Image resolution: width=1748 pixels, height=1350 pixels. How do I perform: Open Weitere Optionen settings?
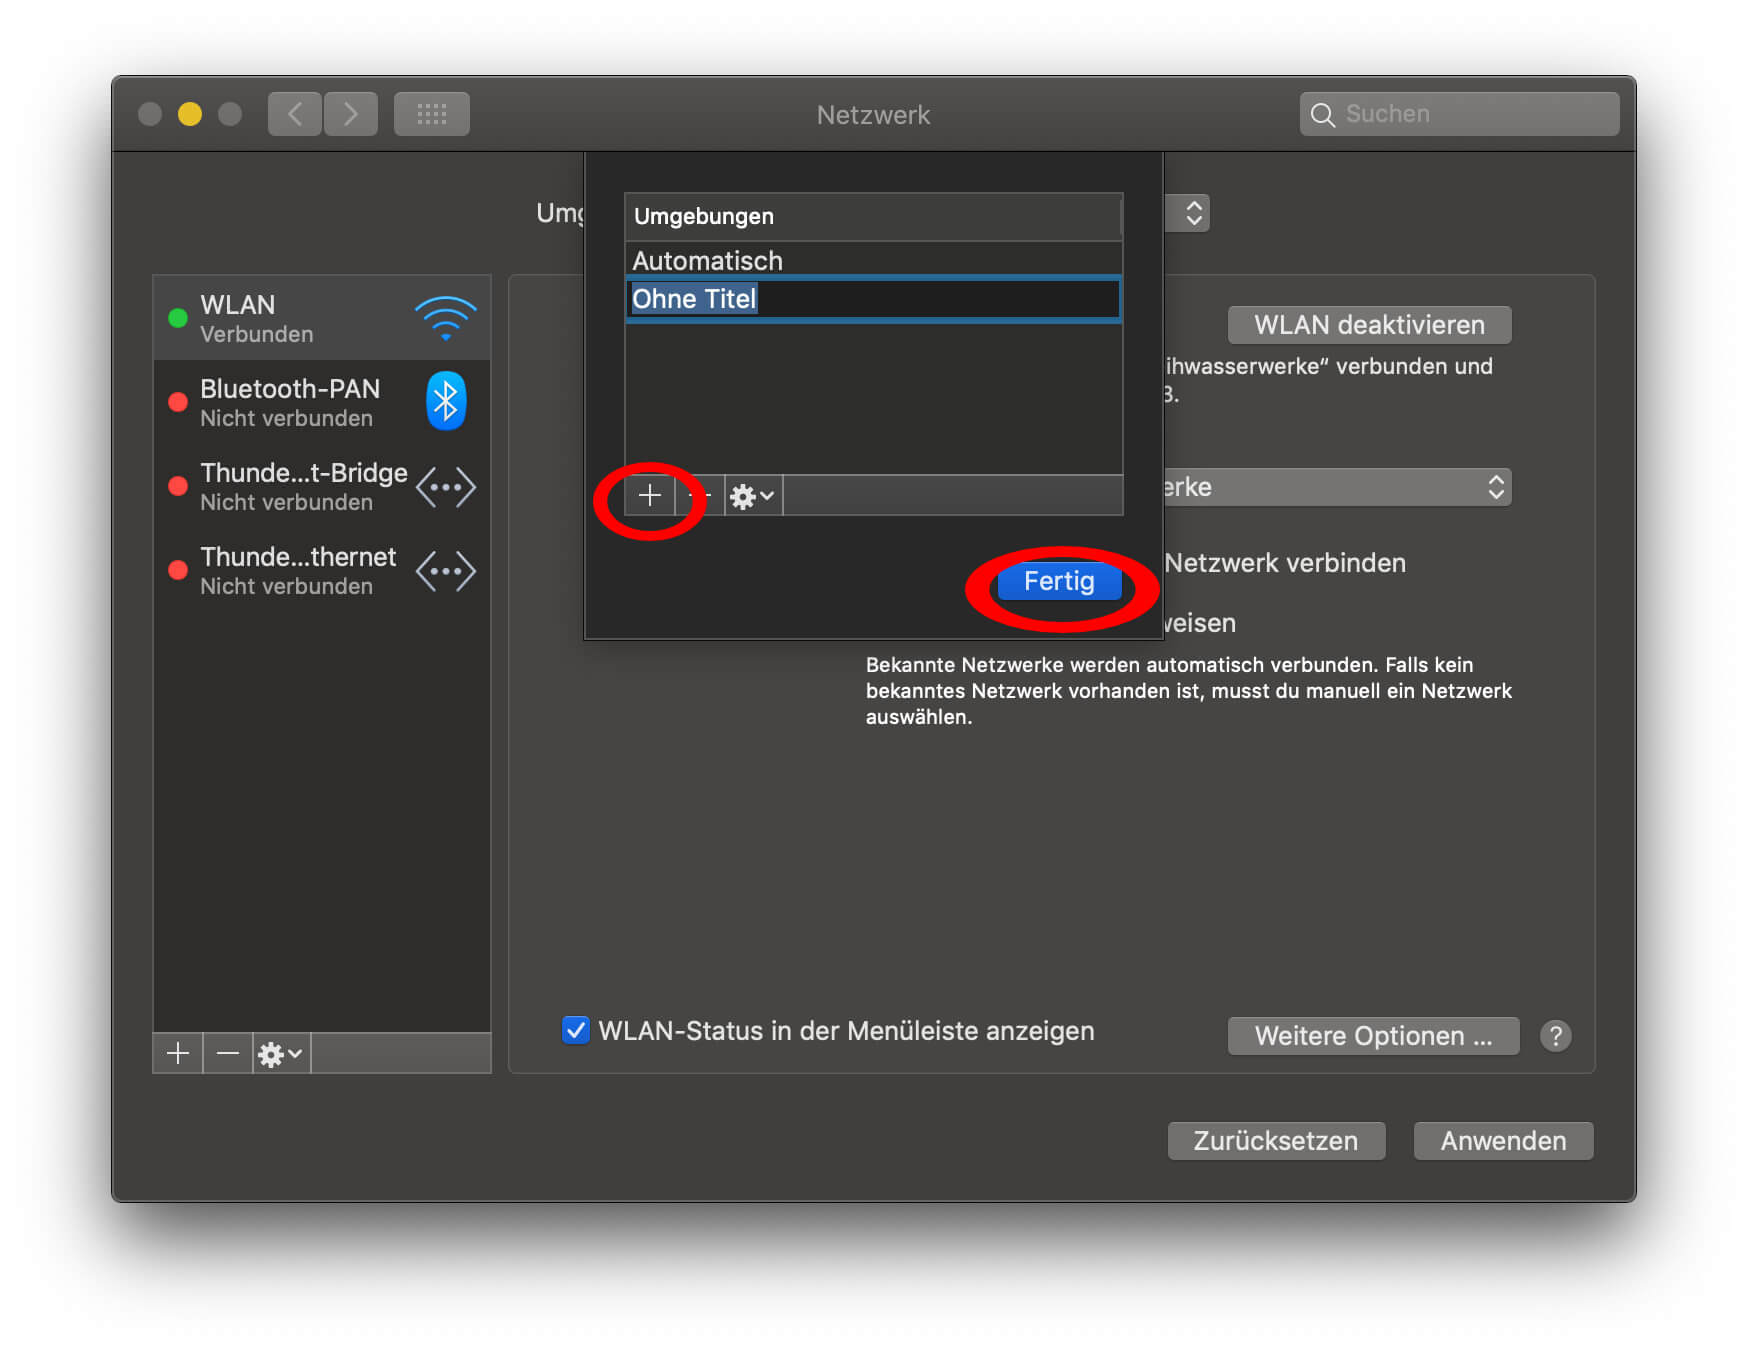coord(1372,1036)
